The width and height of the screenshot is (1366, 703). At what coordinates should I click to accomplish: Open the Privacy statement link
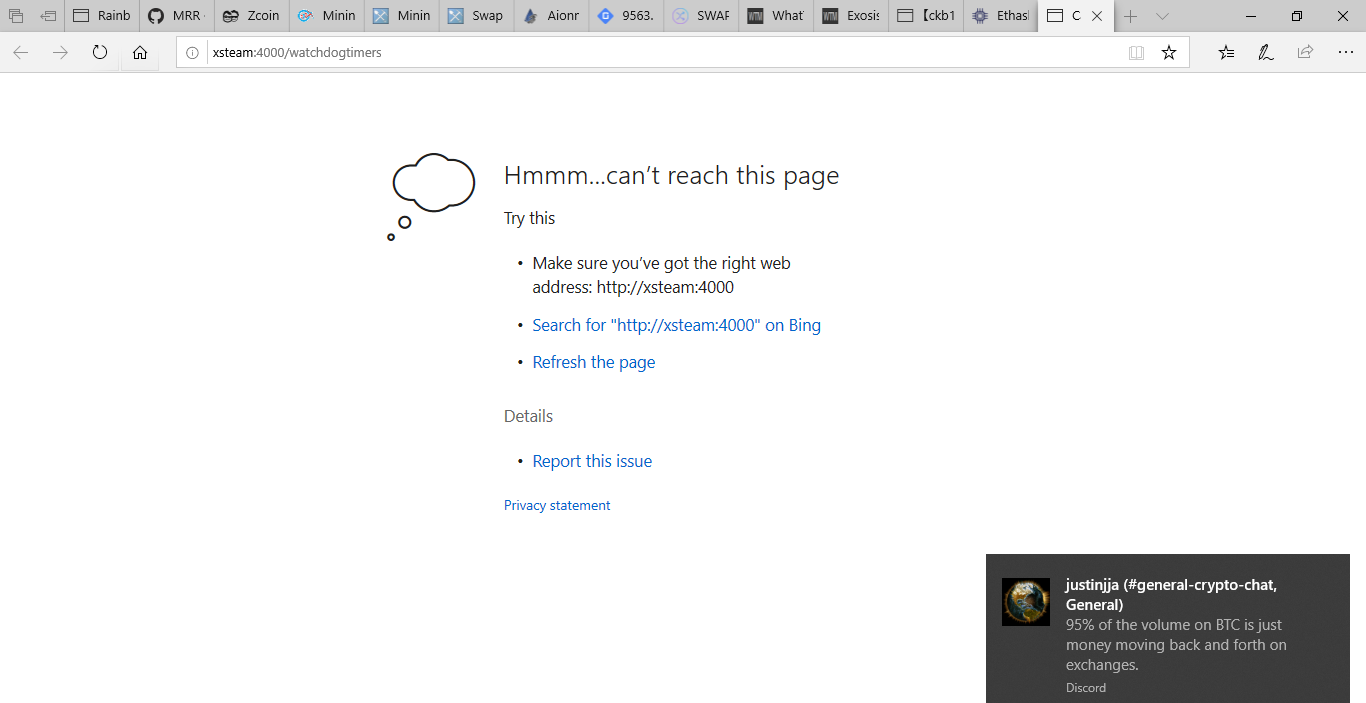coord(557,505)
